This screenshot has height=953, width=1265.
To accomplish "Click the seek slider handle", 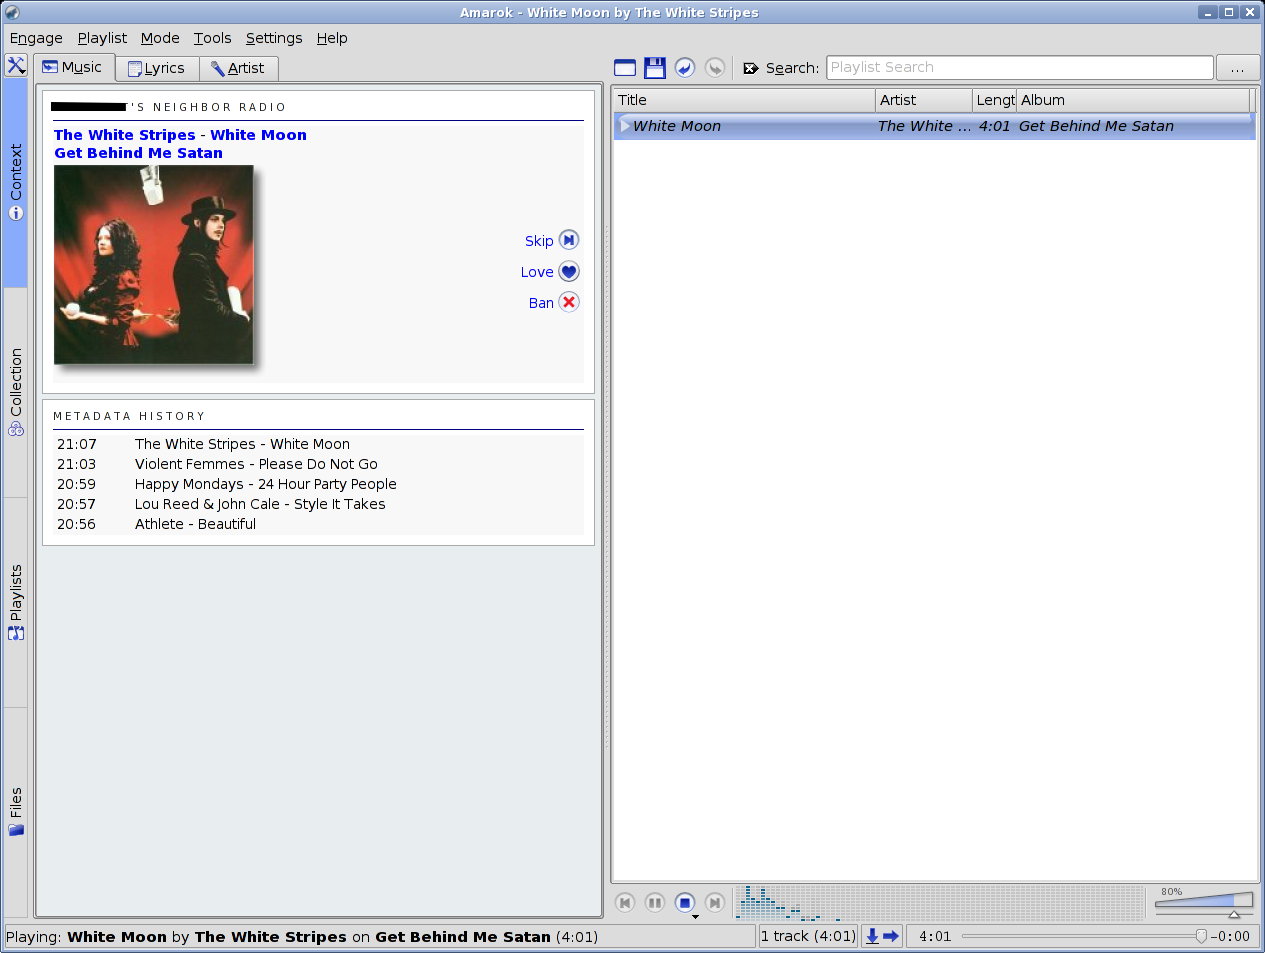I will tap(1201, 937).
